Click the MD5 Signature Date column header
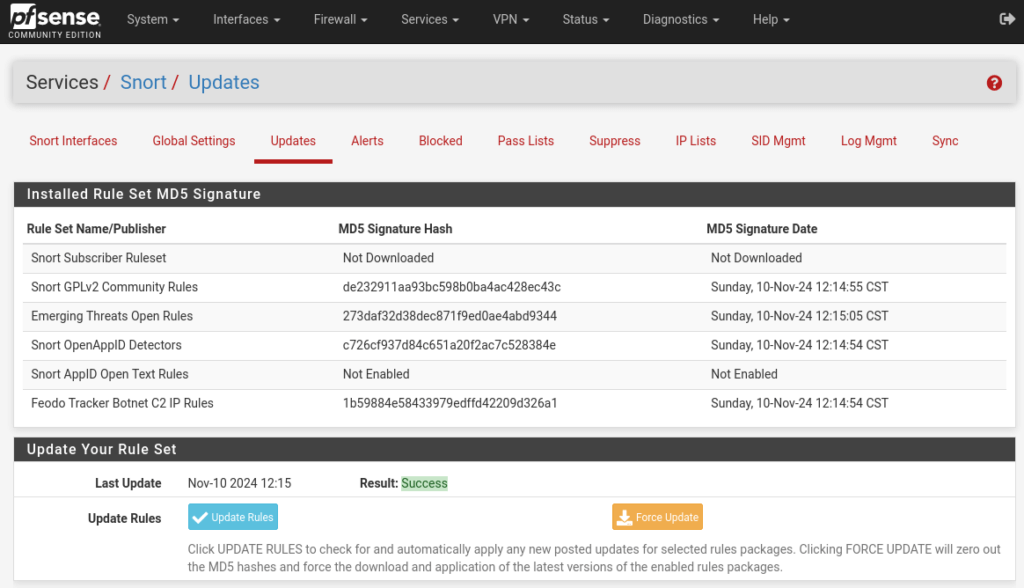The height and width of the screenshot is (588, 1024). [762, 229]
